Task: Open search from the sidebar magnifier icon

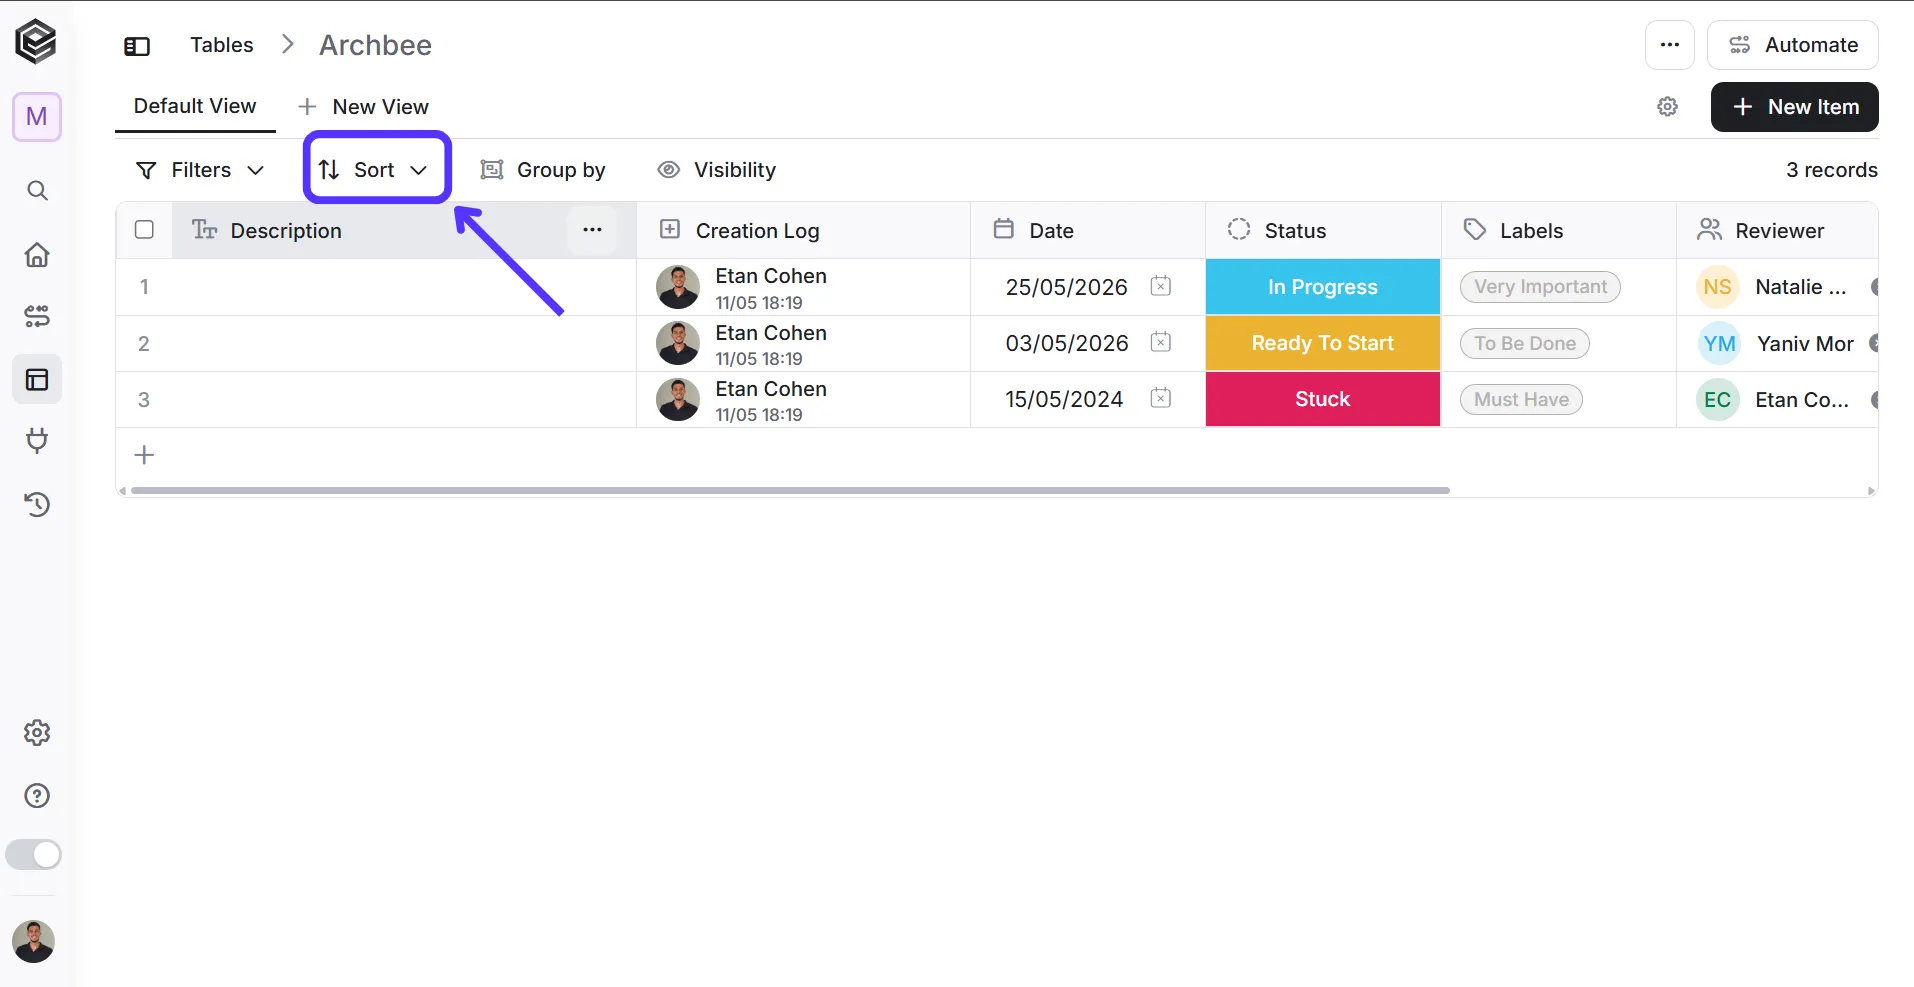Action: [x=37, y=190]
